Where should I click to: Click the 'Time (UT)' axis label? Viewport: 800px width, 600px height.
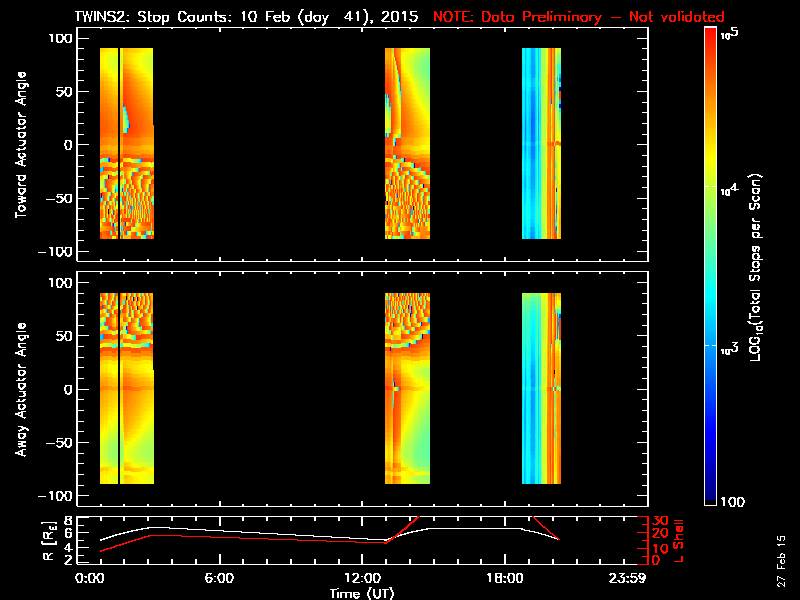tap(362, 593)
